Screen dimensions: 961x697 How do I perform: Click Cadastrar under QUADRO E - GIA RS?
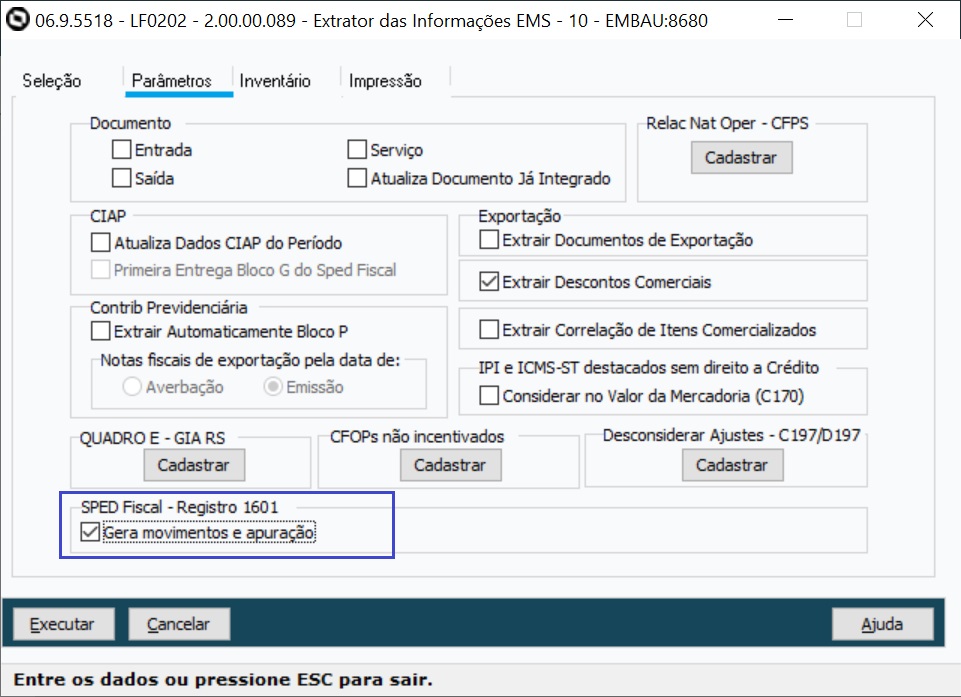(x=194, y=465)
